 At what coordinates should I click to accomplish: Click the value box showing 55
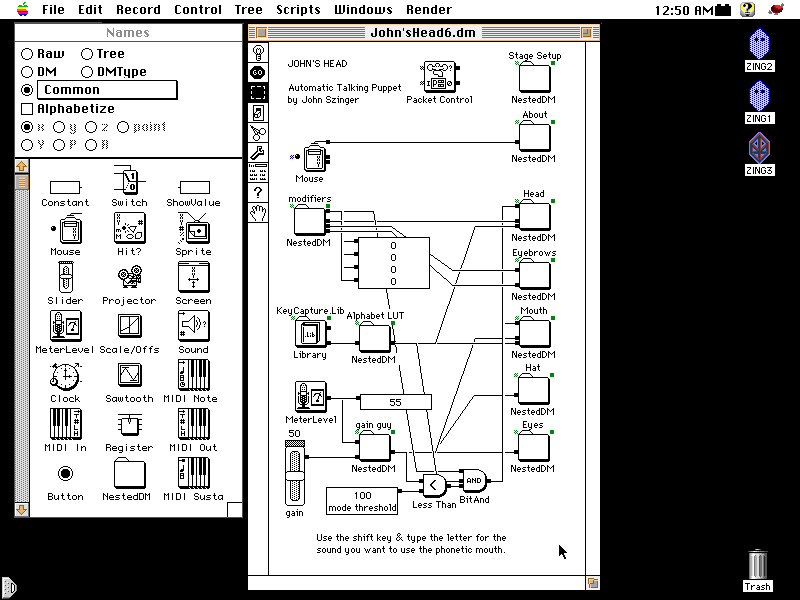click(x=395, y=402)
